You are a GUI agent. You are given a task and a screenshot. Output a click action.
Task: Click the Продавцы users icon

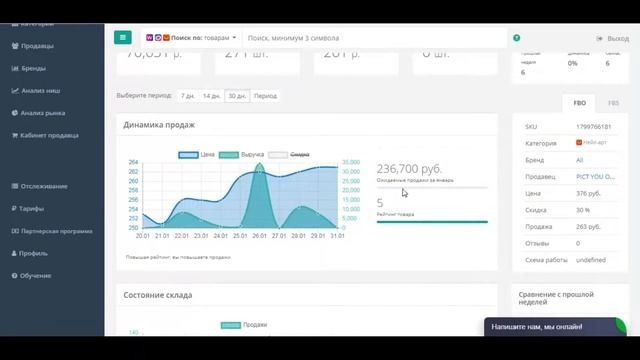pyautogui.click(x=15, y=46)
